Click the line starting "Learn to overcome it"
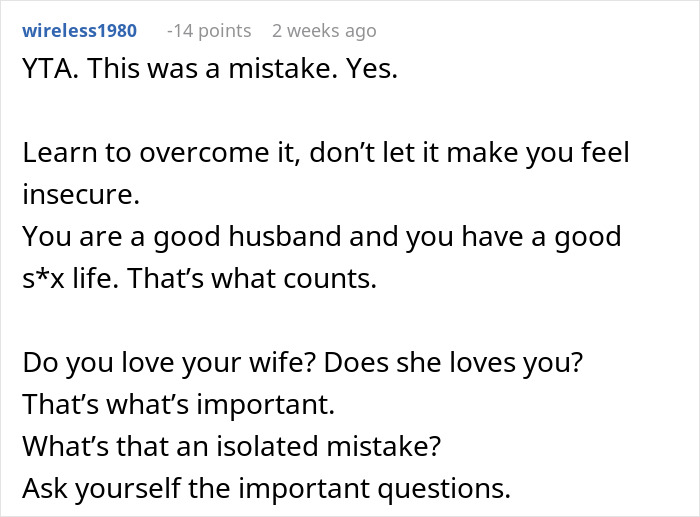This screenshot has height=517, width=700. [x=326, y=154]
